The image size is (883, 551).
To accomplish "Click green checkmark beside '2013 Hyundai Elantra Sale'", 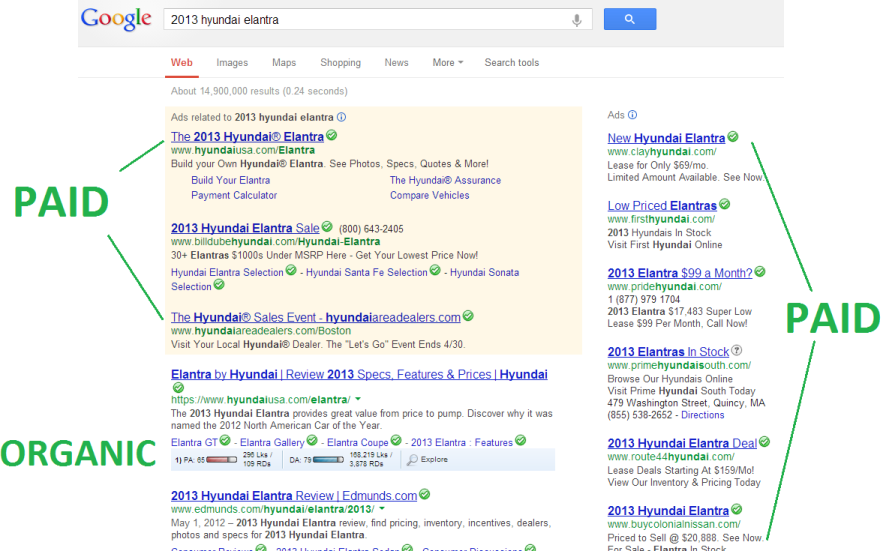I will pyautogui.click(x=327, y=226).
